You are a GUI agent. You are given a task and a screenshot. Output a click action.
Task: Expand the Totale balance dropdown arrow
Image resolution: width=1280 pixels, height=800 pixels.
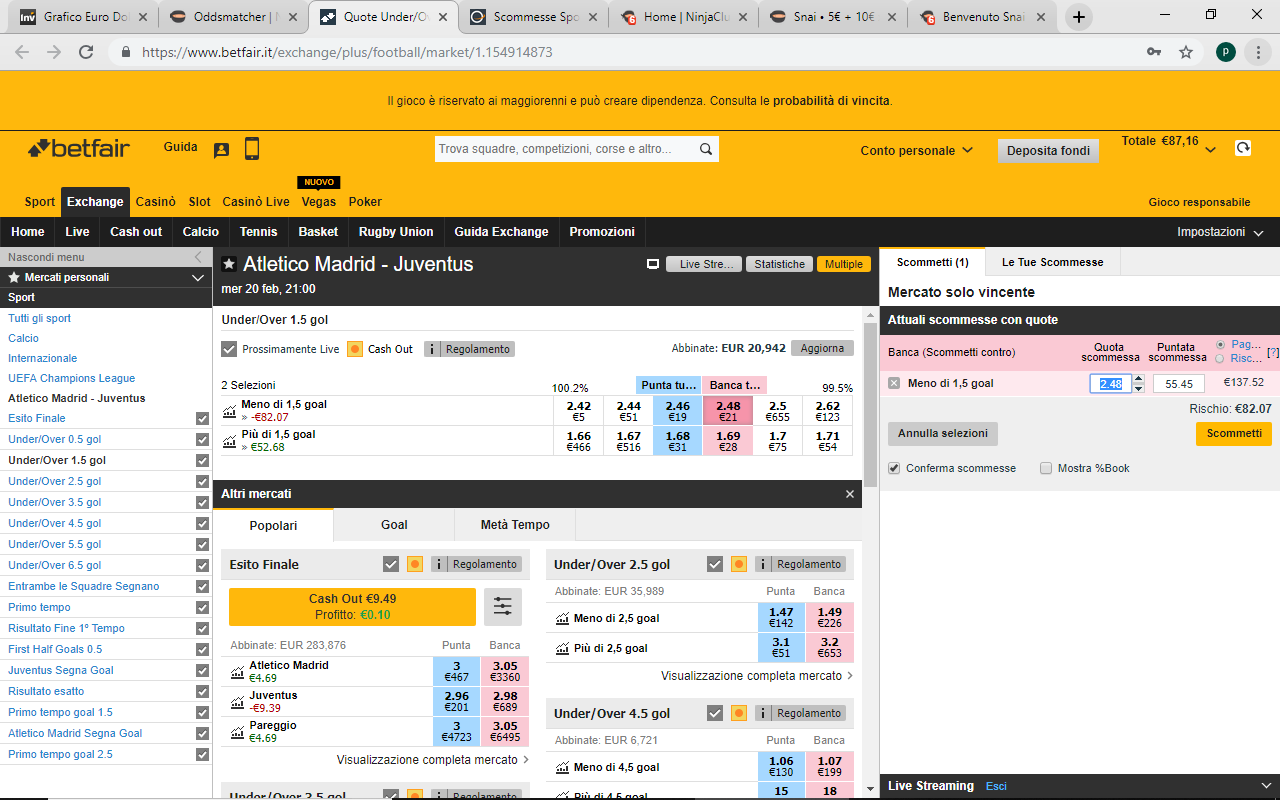1210,150
